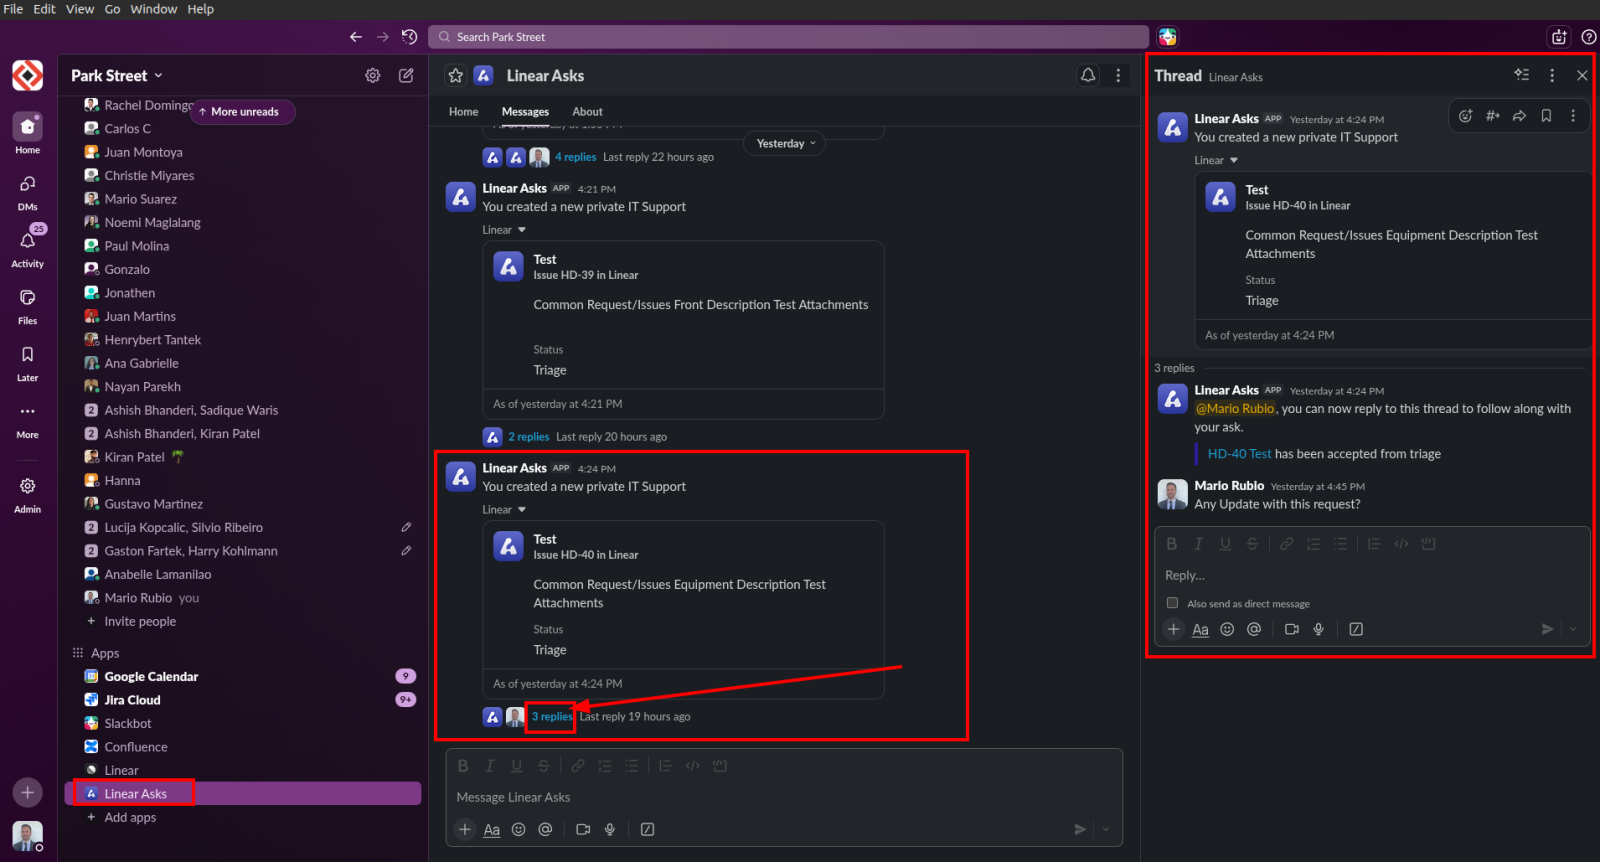Open the Files view in left rail

coord(27,305)
